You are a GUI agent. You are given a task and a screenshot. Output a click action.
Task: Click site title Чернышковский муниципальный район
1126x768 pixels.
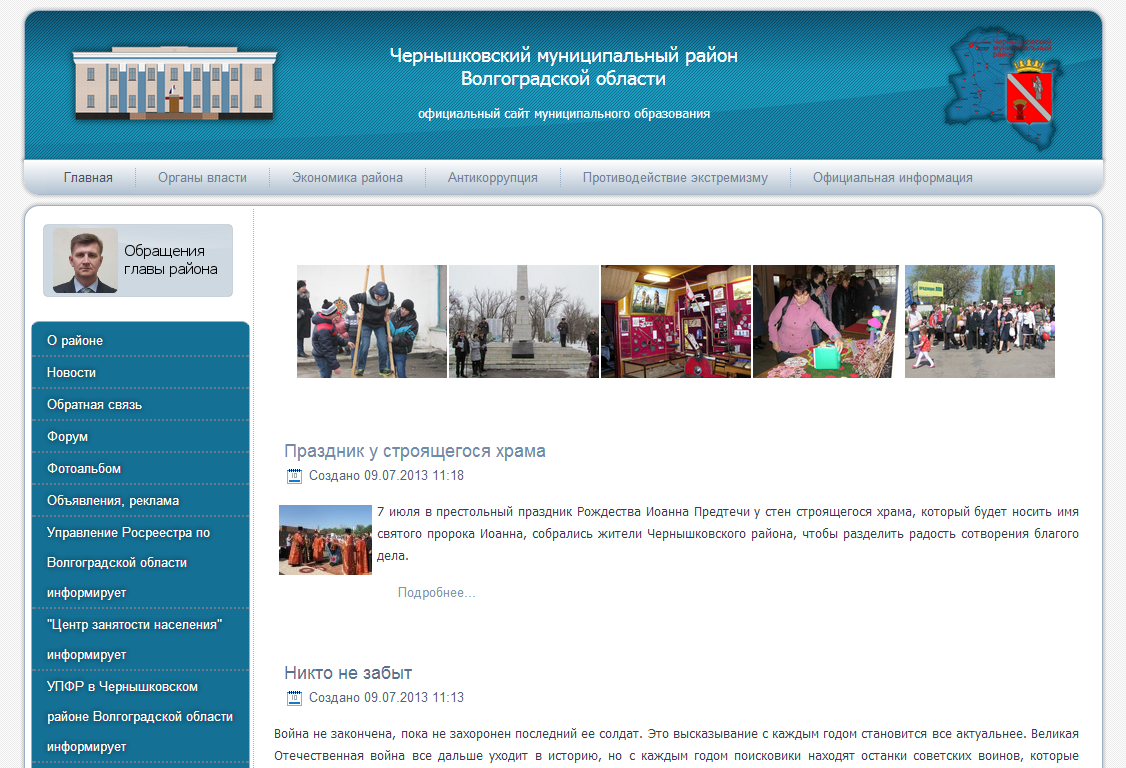coord(564,55)
